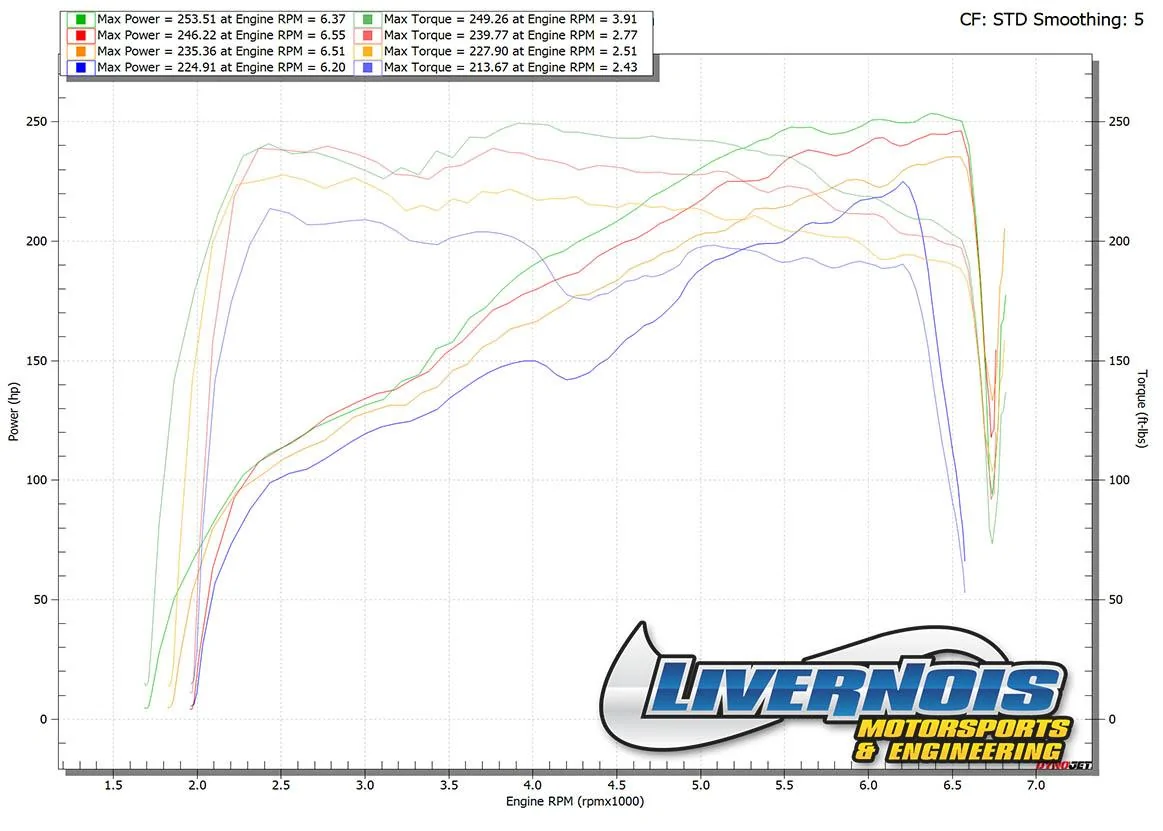
Task: Click the 'Torque (ft-lbs)' axis title
Action: point(1141,409)
